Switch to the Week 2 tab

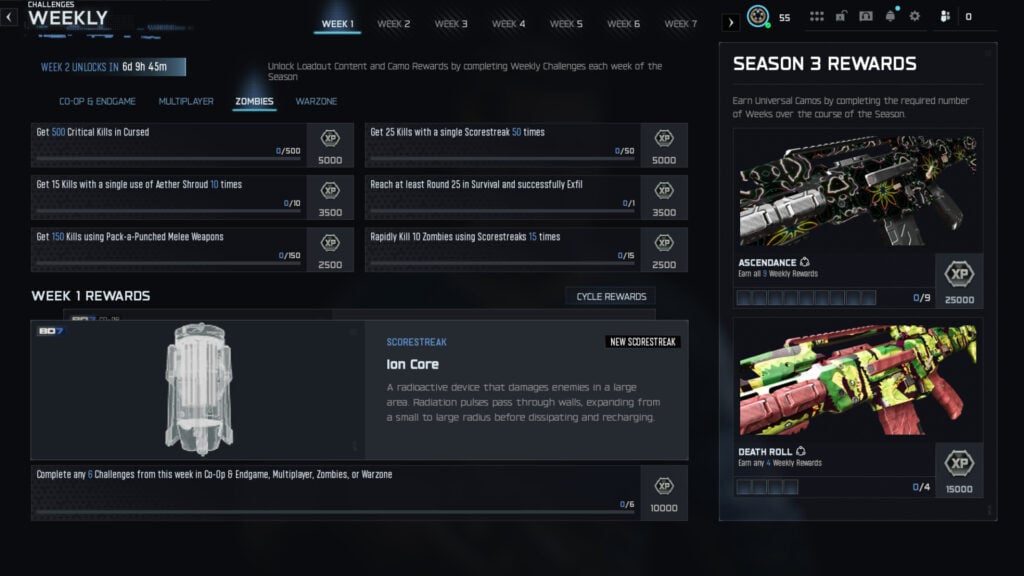394,24
